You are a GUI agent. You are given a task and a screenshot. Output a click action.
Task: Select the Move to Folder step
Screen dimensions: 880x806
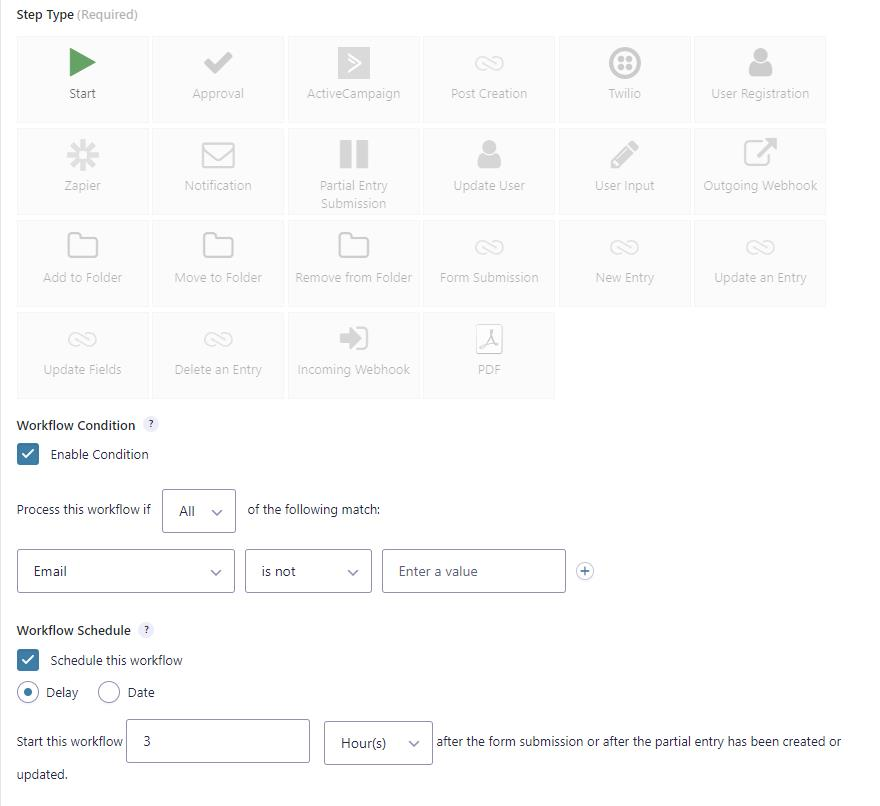218,263
